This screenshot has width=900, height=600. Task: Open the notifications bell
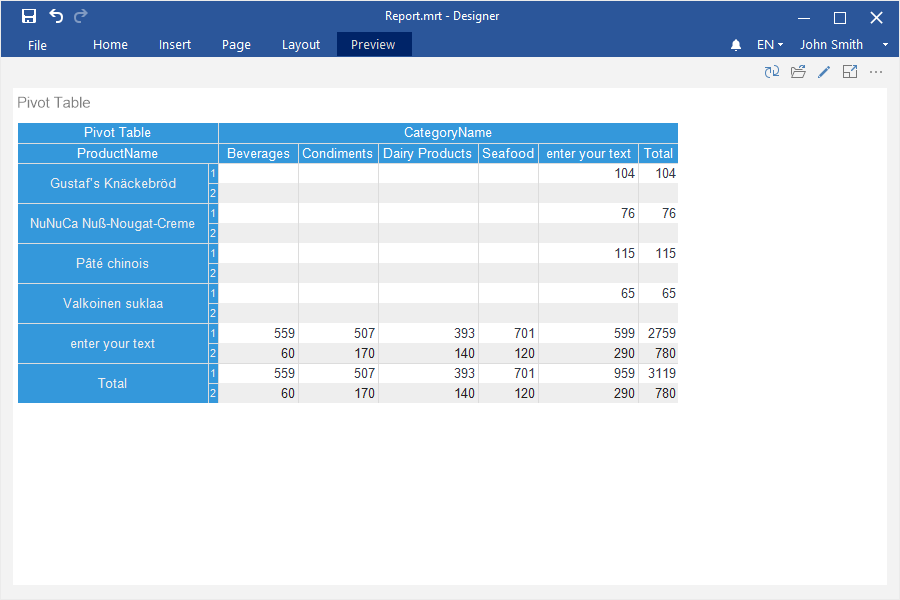(736, 45)
